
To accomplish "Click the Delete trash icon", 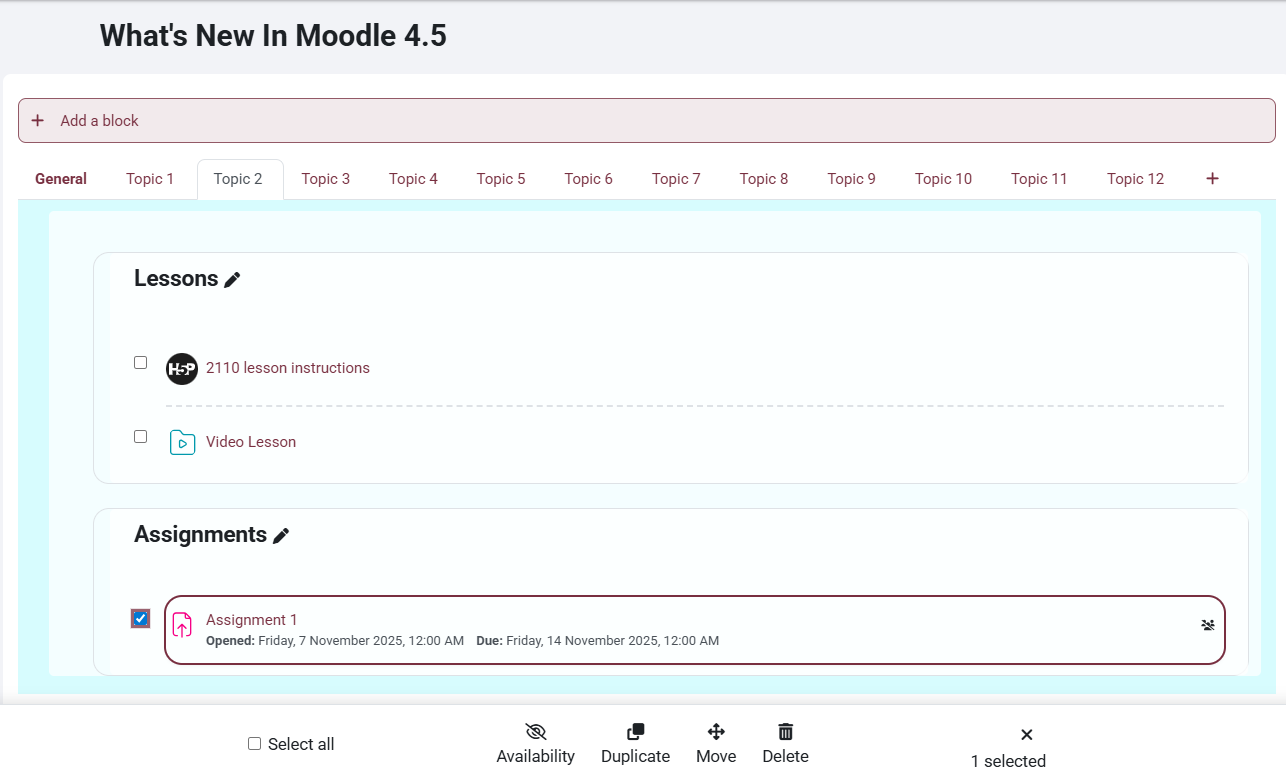I will (786, 732).
